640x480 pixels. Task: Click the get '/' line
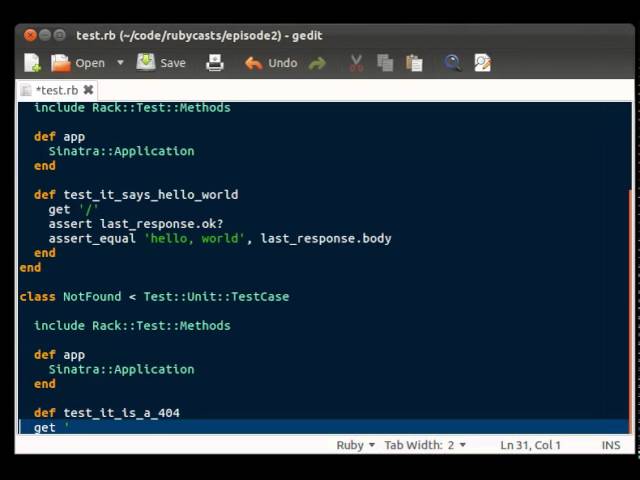pyautogui.click(x=73, y=209)
